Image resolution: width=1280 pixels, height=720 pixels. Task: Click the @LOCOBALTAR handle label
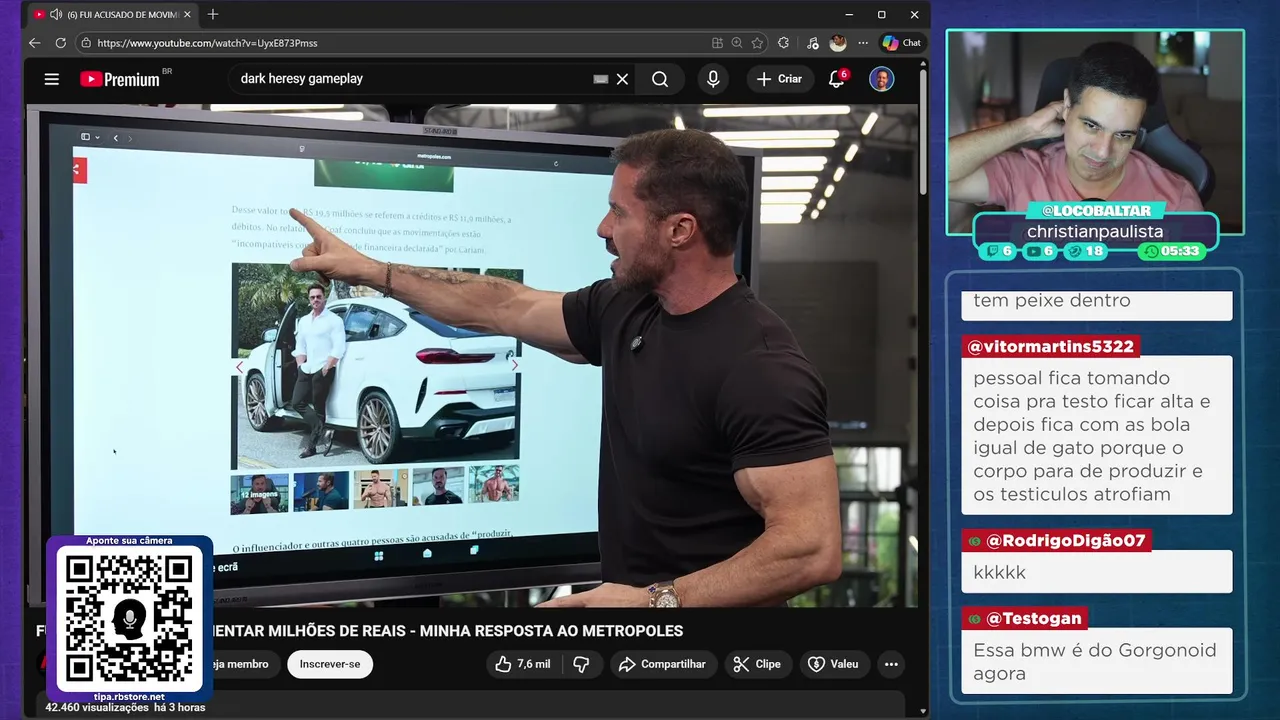pos(1096,211)
